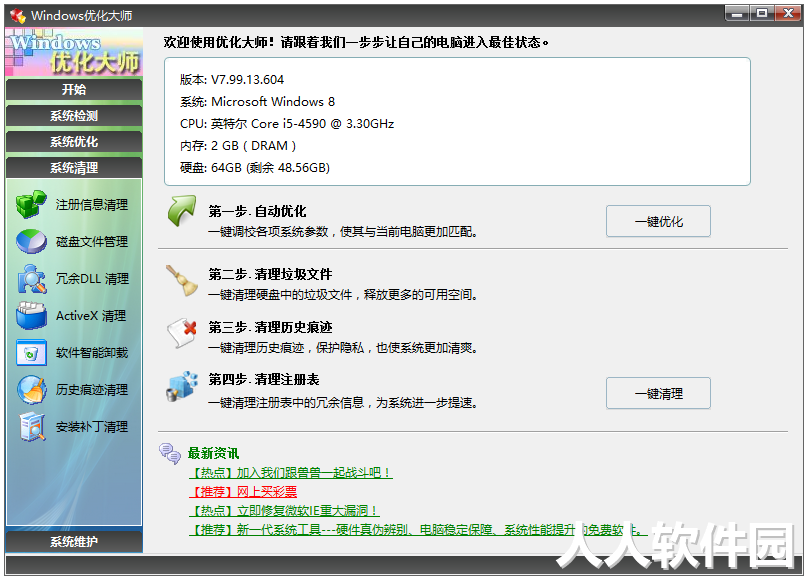Image resolution: width=810 pixels, height=579 pixels.
Task: Open the 系统检测 sidebar section
Action: click(x=74, y=116)
